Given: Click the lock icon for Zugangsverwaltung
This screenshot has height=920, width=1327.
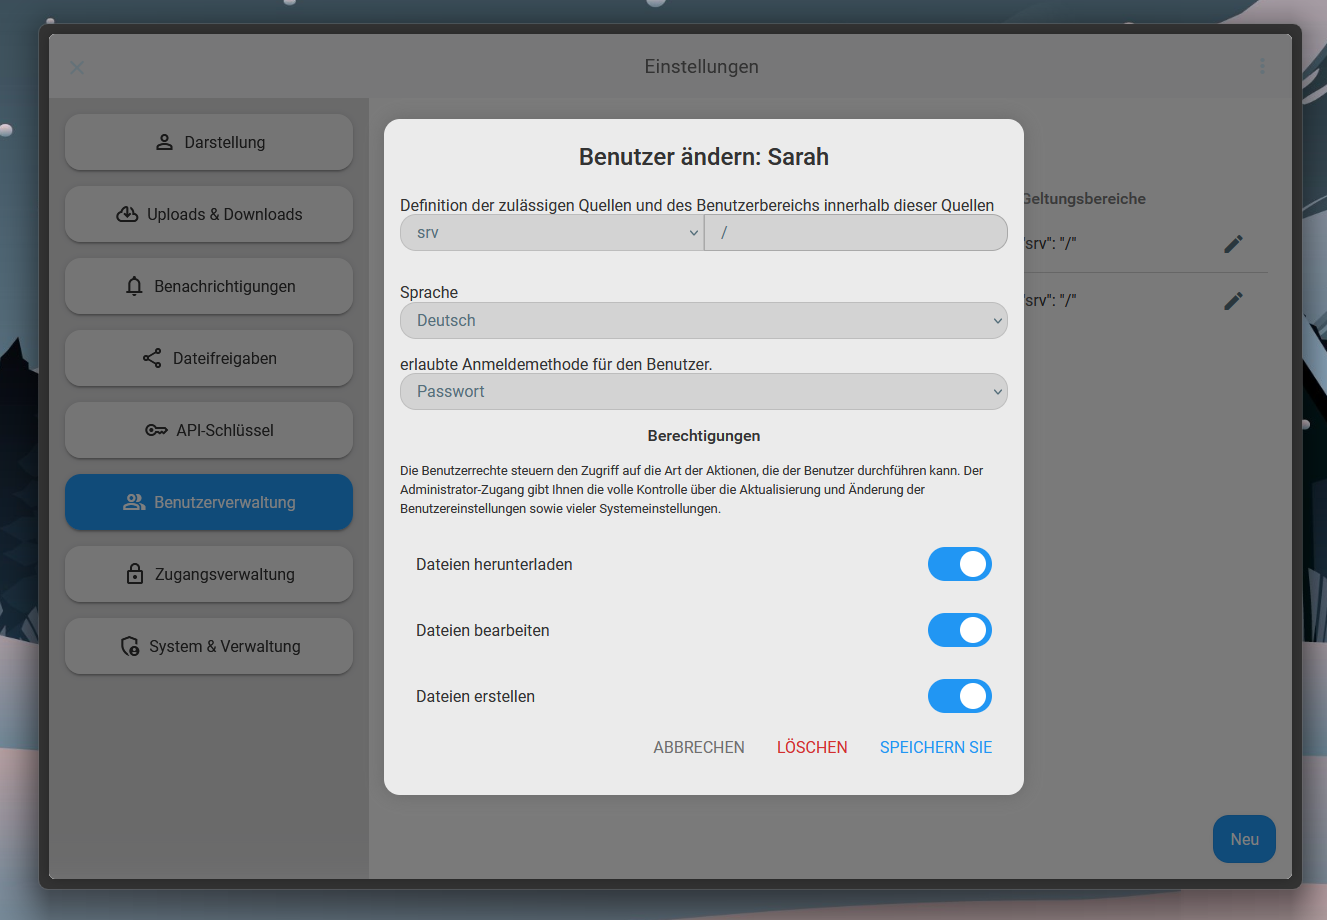Looking at the screenshot, I should click(135, 574).
